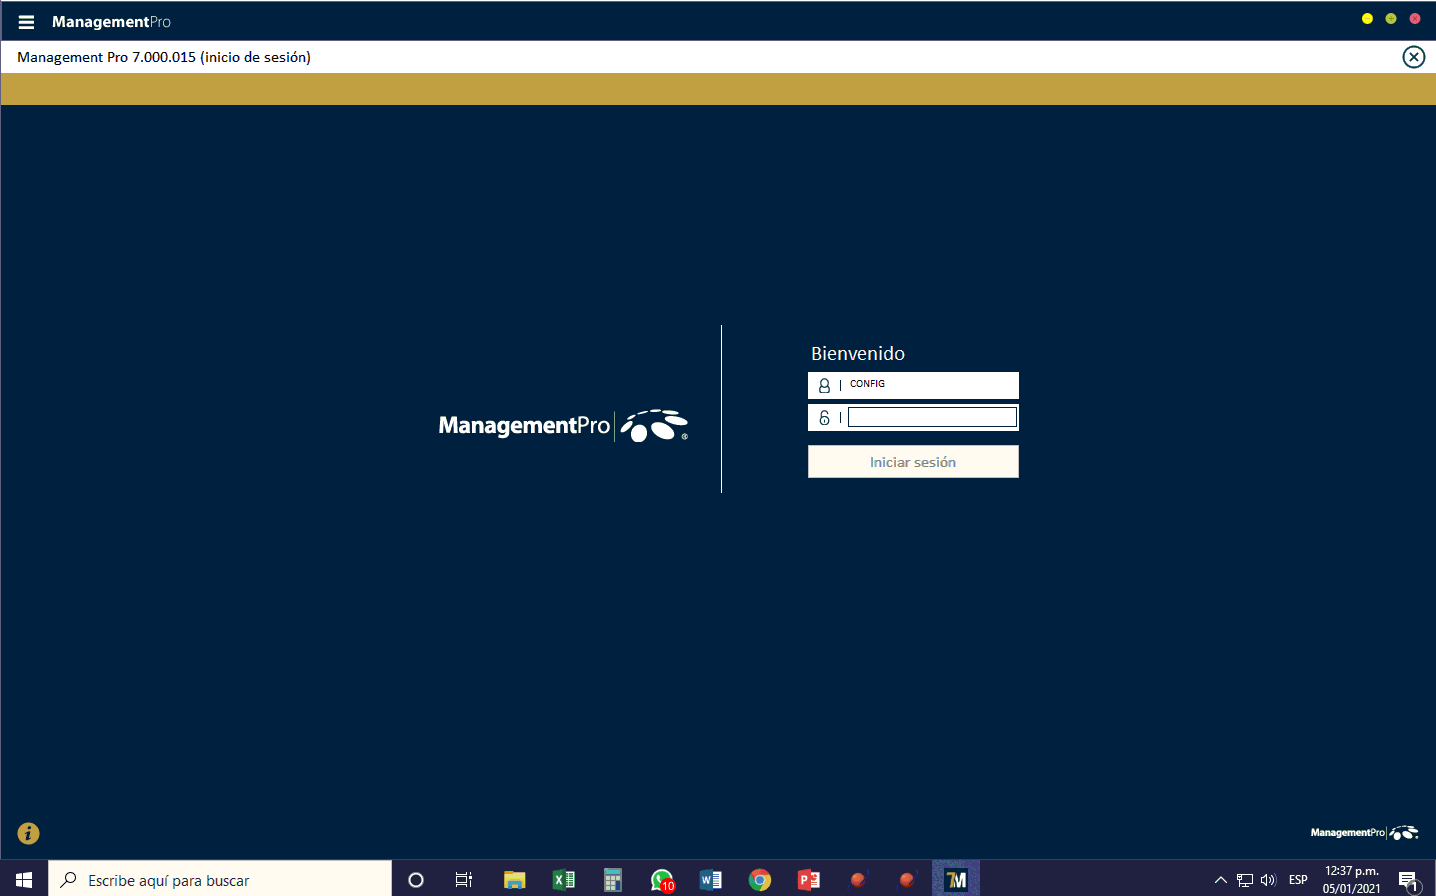
Task: Click the CONFIG username field
Action: point(930,385)
